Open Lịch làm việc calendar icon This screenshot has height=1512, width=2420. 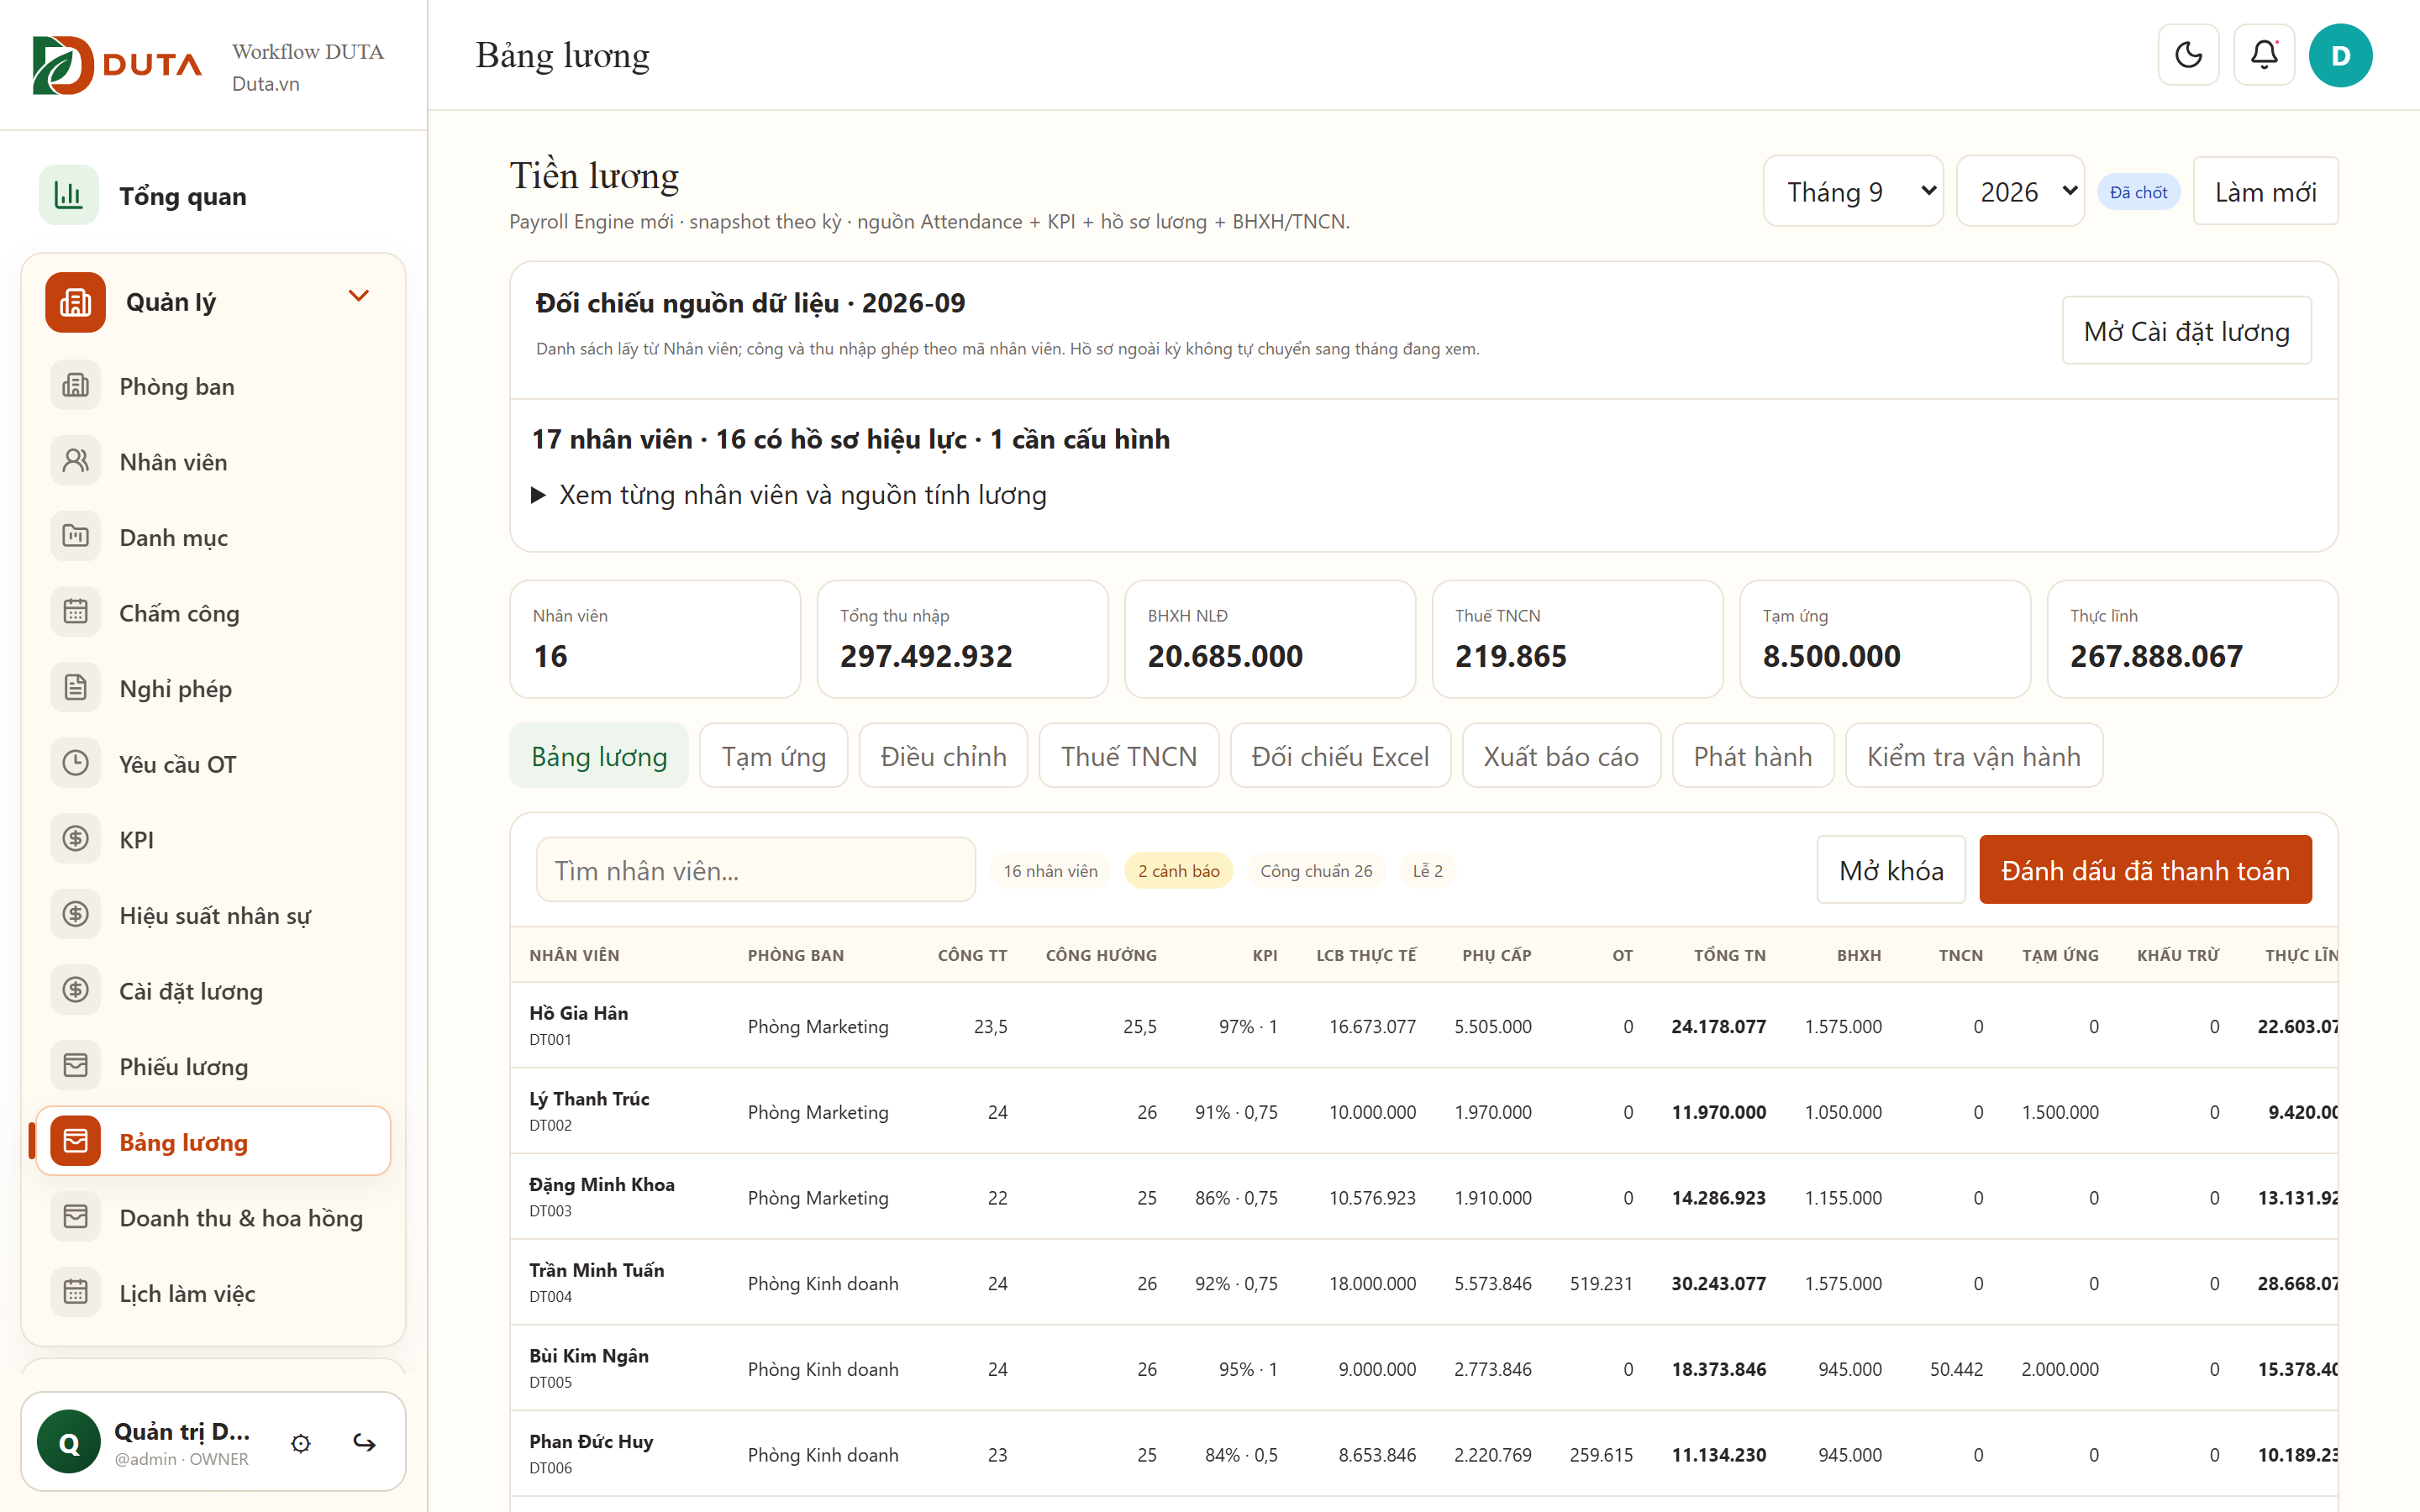click(76, 1292)
